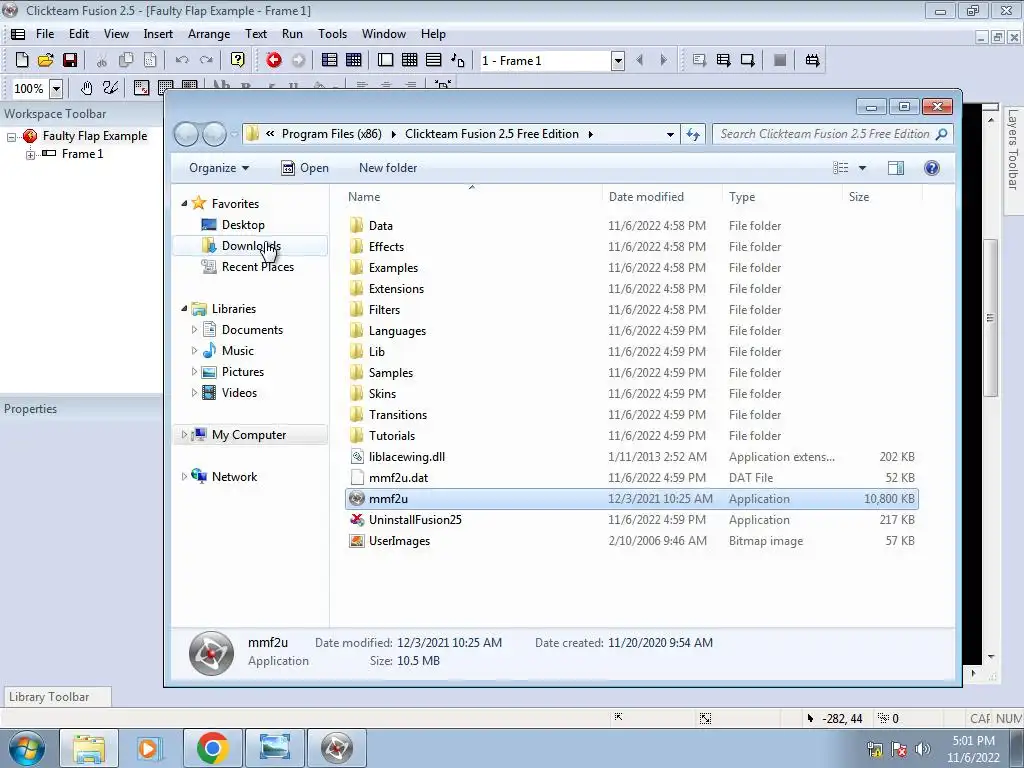Click the Windows Start orb

click(26, 748)
